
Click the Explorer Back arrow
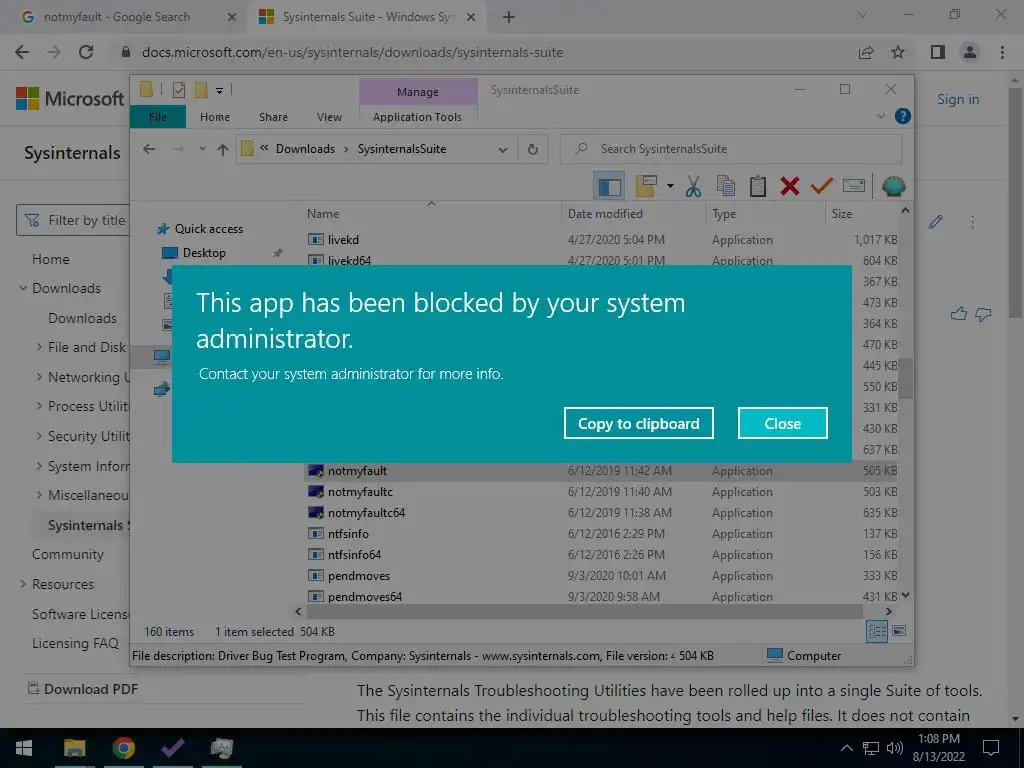click(x=149, y=149)
